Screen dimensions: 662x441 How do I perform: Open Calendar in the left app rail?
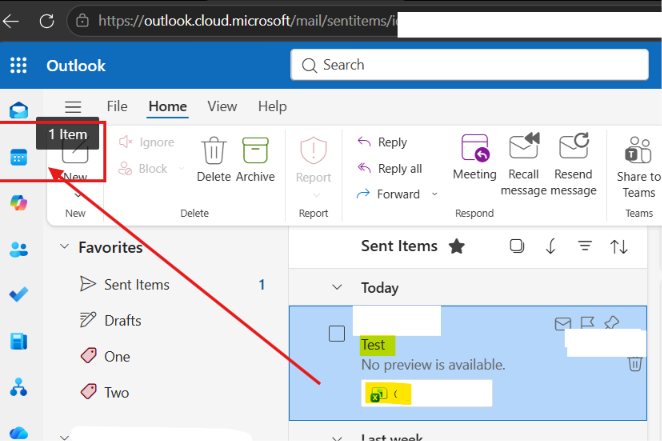(x=19, y=157)
